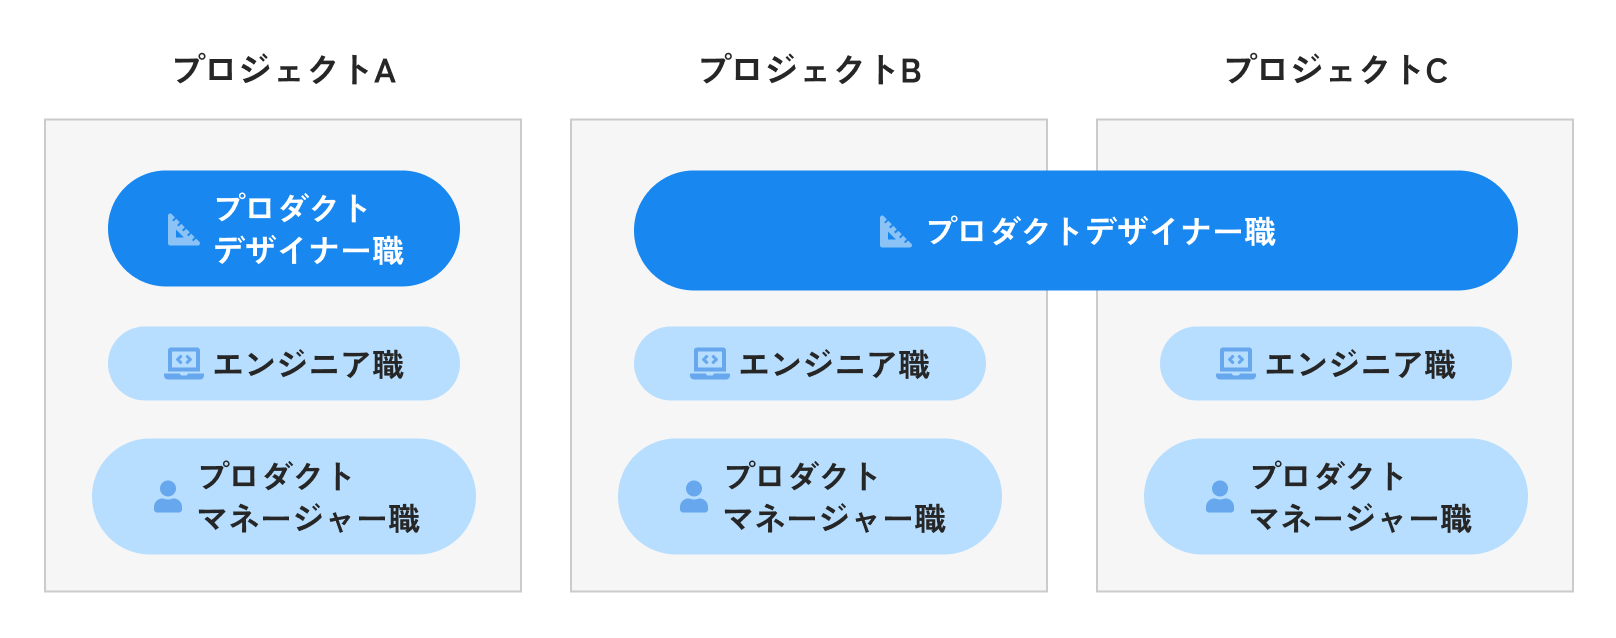Image resolution: width=1616 pixels, height=638 pixels.
Task: Click person icon in Project A manager pill
Action: 168,497
